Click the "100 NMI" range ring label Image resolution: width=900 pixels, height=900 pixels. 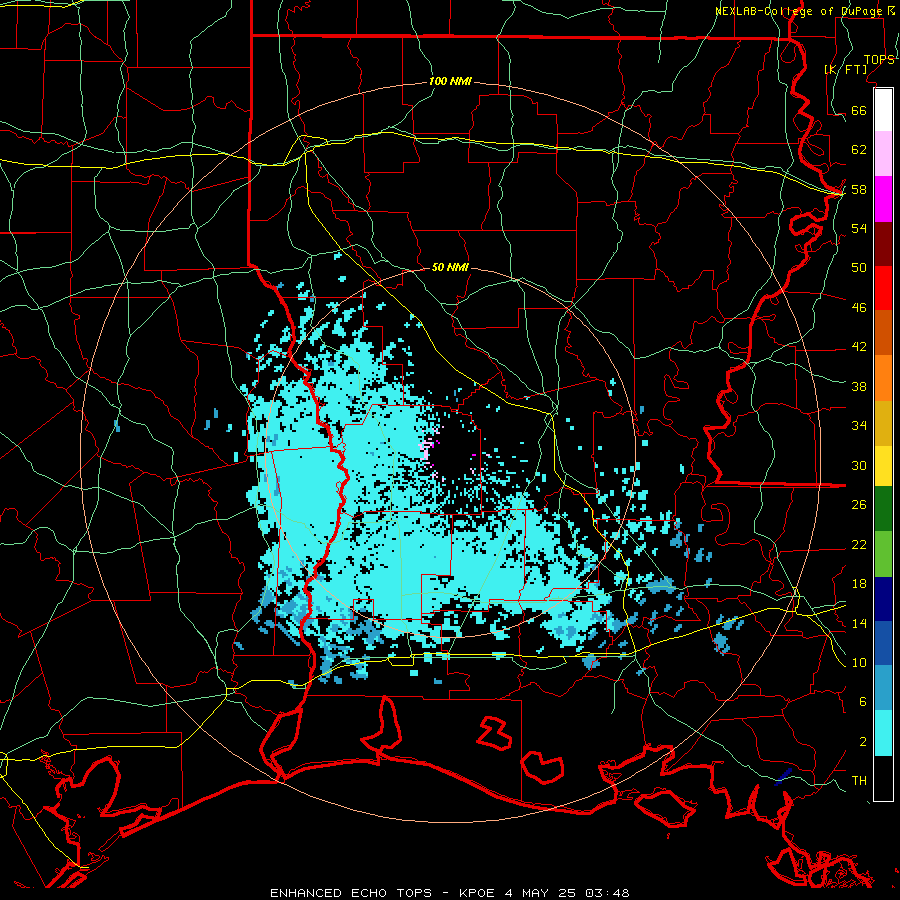[450, 81]
